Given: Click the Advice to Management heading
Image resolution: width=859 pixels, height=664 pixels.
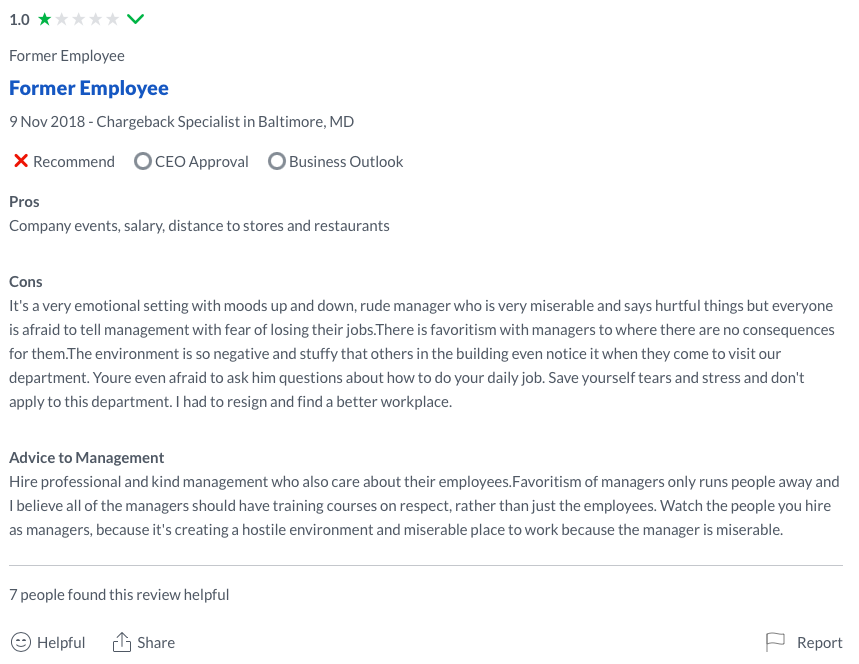Looking at the screenshot, I should [86, 458].
